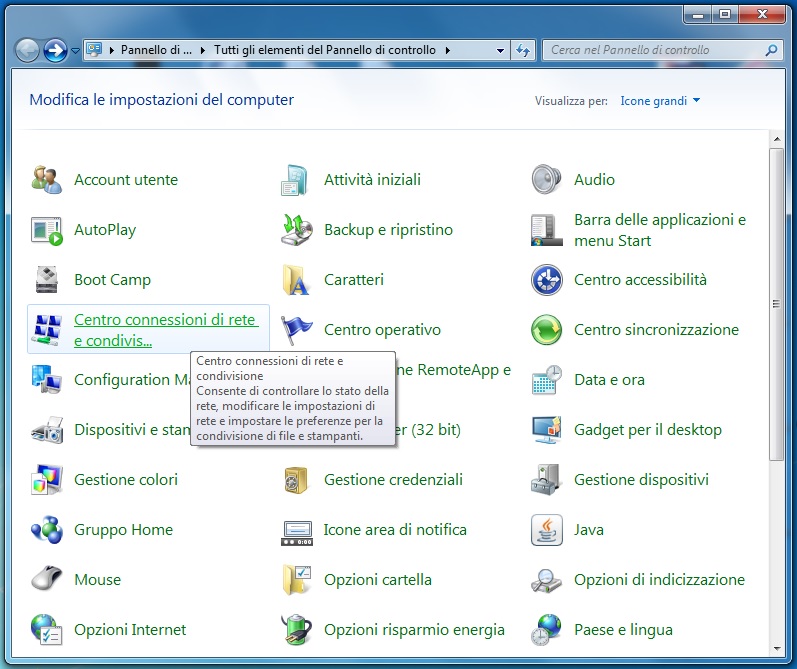797x669 pixels.
Task: Open the AutoPlay icon
Action: 47,230
